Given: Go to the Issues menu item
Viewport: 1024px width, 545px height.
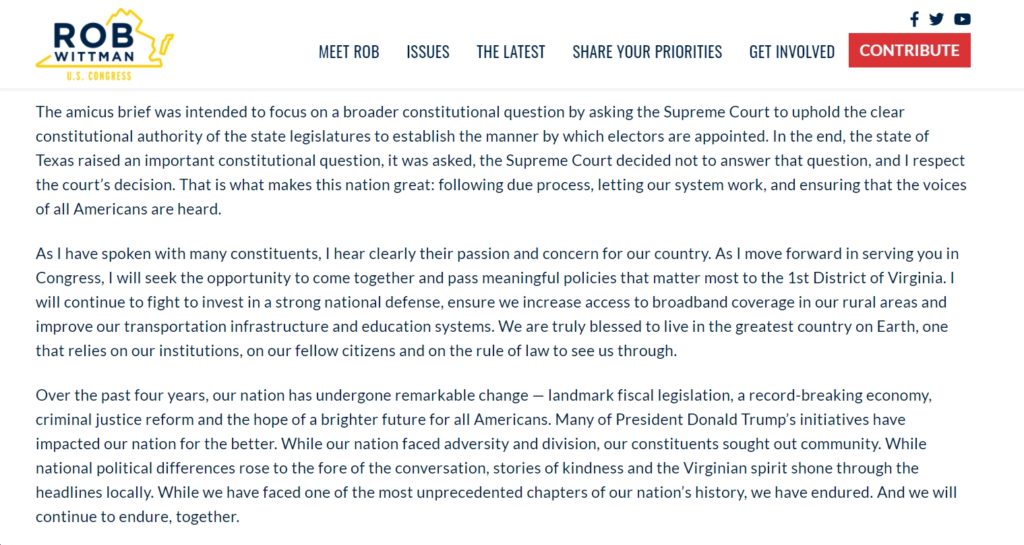Looking at the screenshot, I should tap(428, 52).
